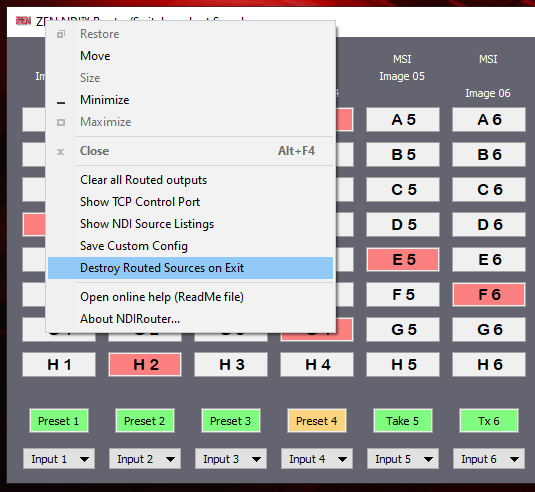This screenshot has width=535, height=492.
Task: Open the Input 4 dropdown
Action: click(x=317, y=459)
